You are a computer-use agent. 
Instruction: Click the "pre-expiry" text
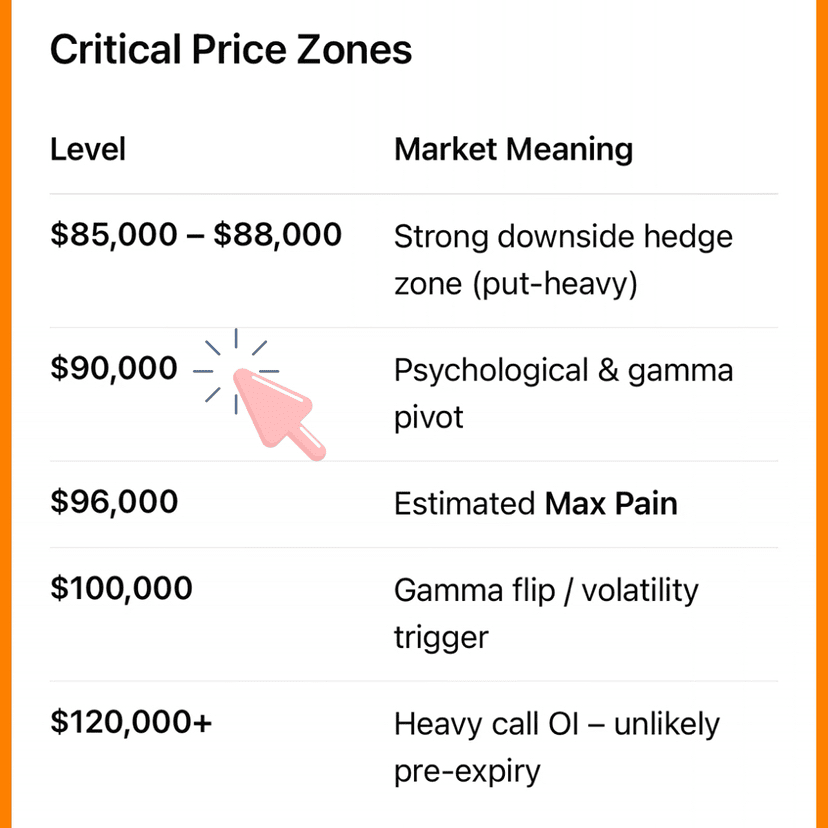[x=467, y=771]
